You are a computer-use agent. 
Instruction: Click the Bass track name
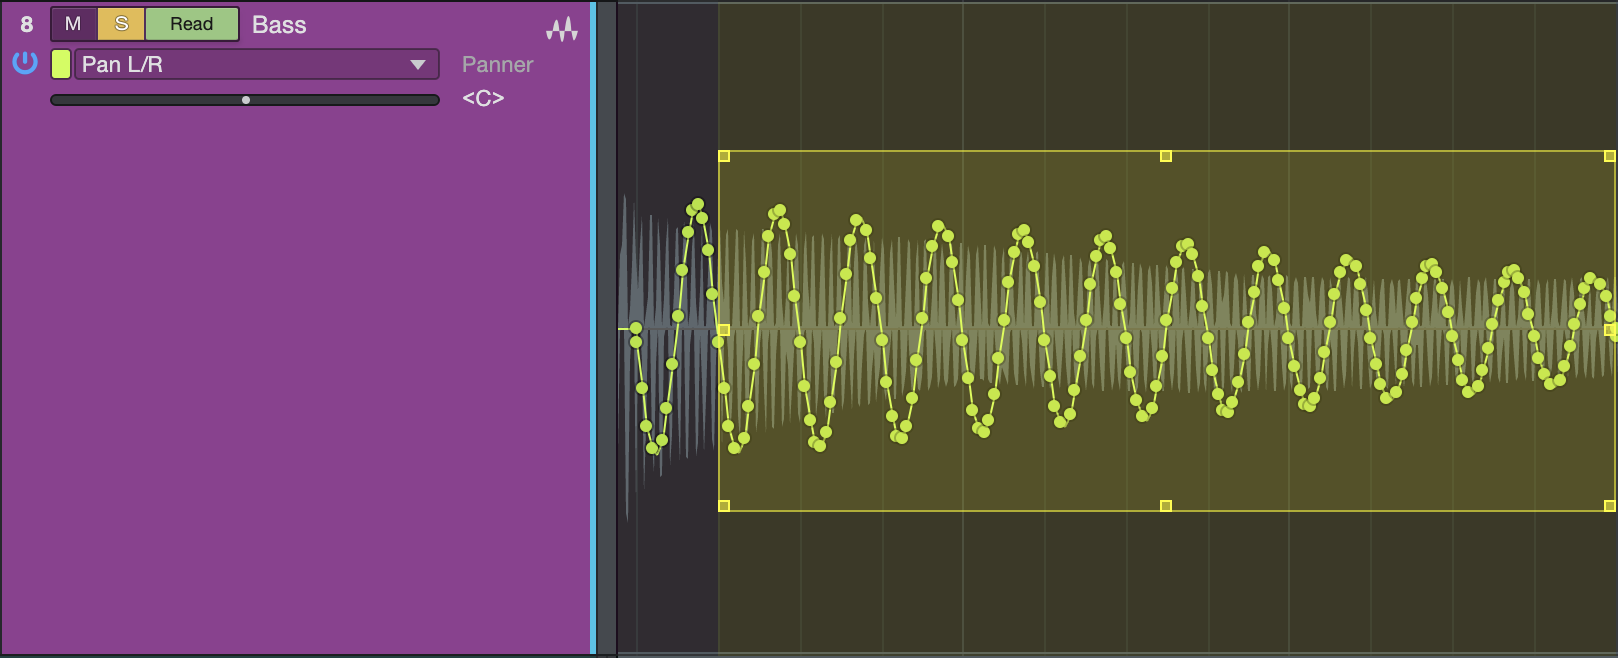tap(279, 25)
